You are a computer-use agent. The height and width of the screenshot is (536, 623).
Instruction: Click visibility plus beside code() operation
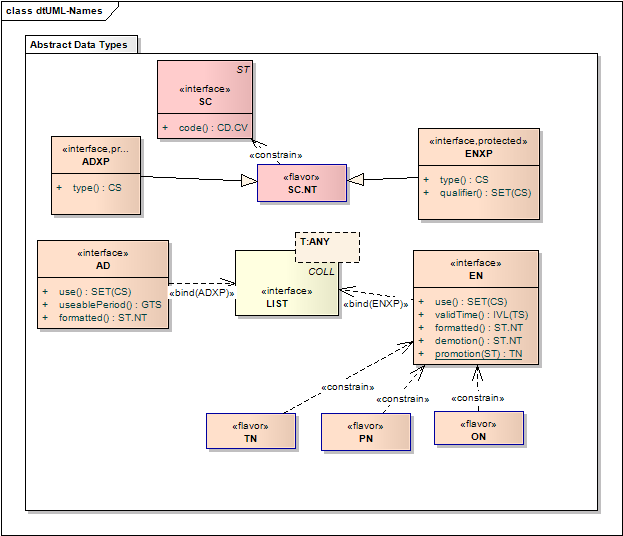(x=165, y=128)
